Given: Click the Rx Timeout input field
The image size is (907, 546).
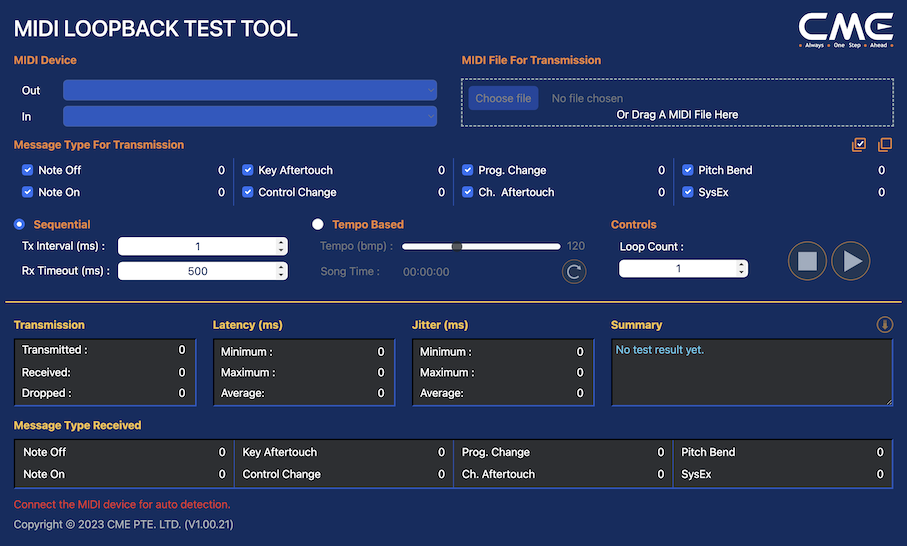Looking at the screenshot, I should pyautogui.click(x=197, y=271).
